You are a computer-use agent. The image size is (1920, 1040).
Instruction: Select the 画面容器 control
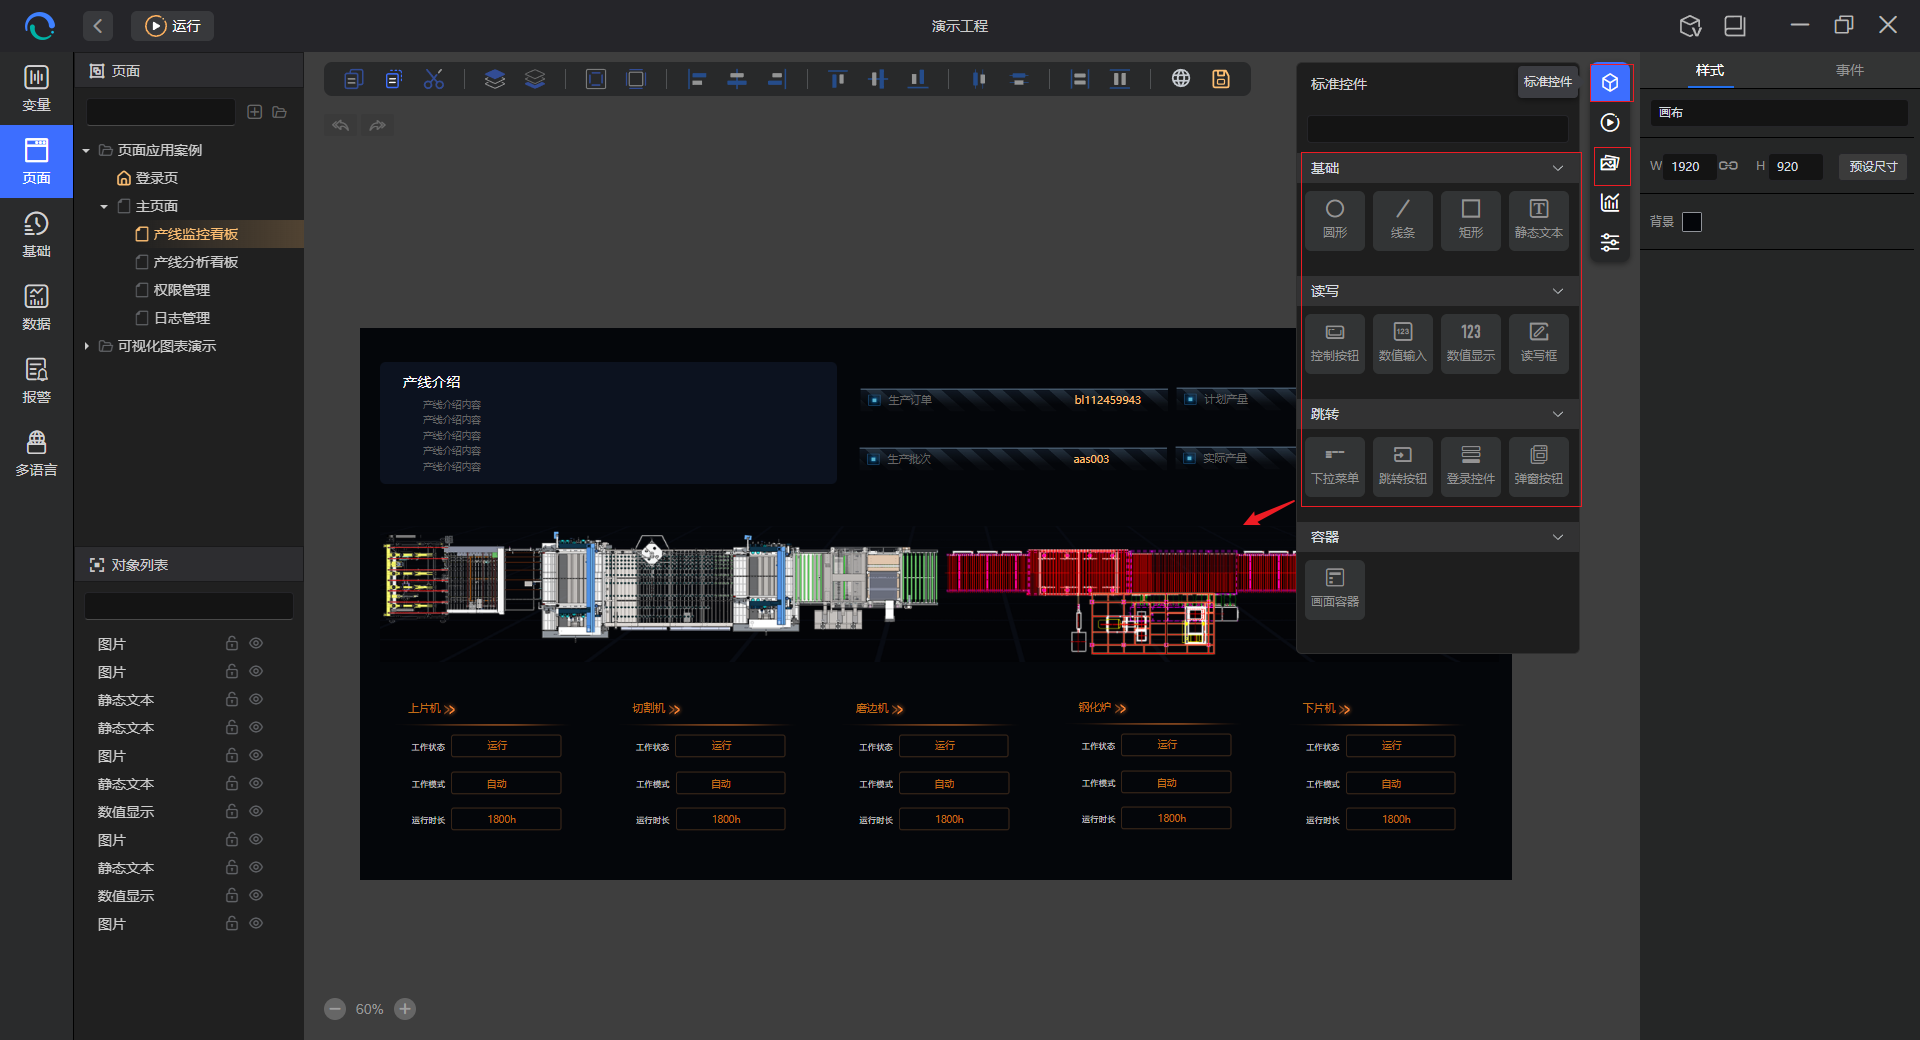(x=1335, y=589)
